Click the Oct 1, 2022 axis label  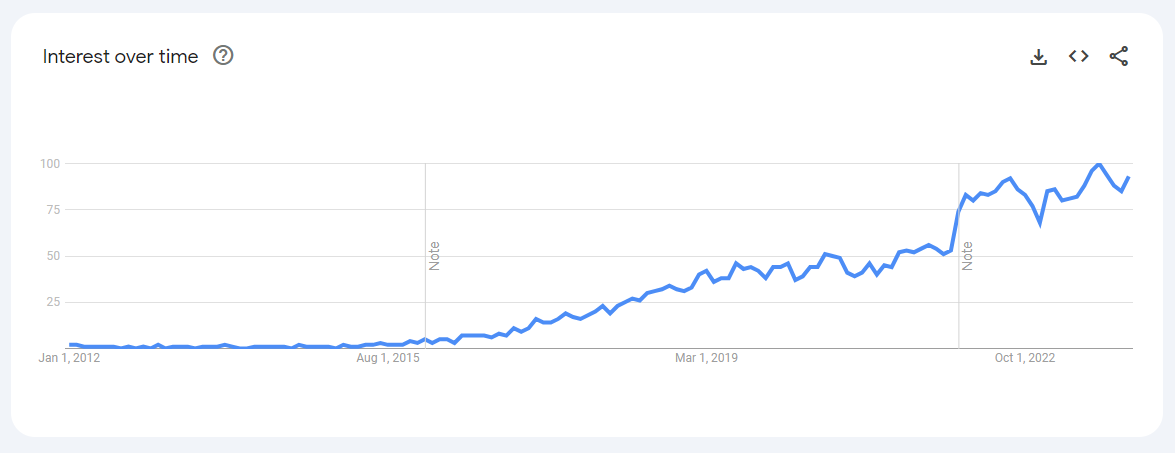pyautogui.click(x=1024, y=357)
